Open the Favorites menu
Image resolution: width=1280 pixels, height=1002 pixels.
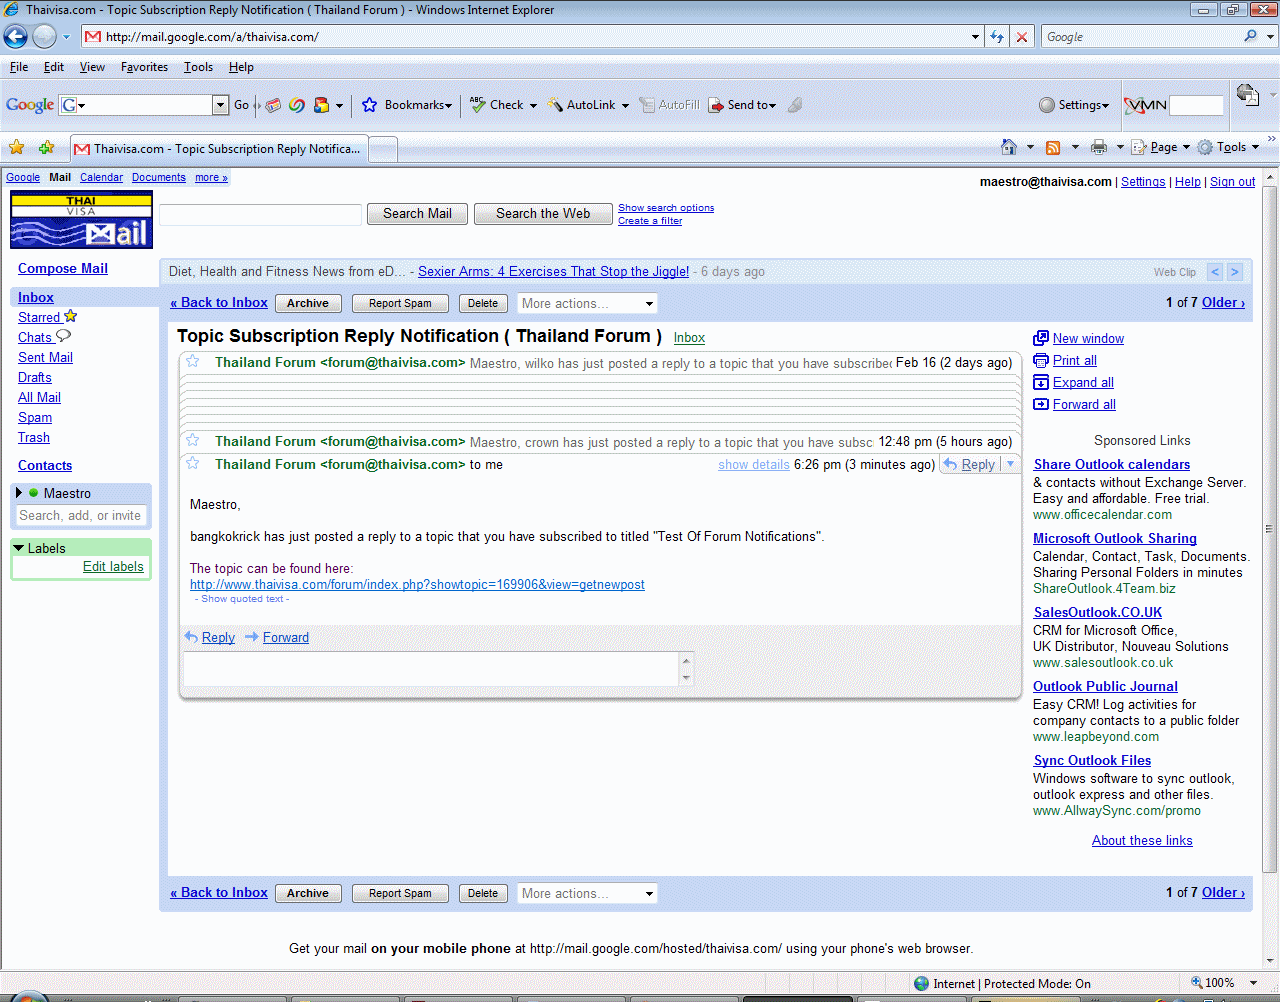pyautogui.click(x=144, y=67)
